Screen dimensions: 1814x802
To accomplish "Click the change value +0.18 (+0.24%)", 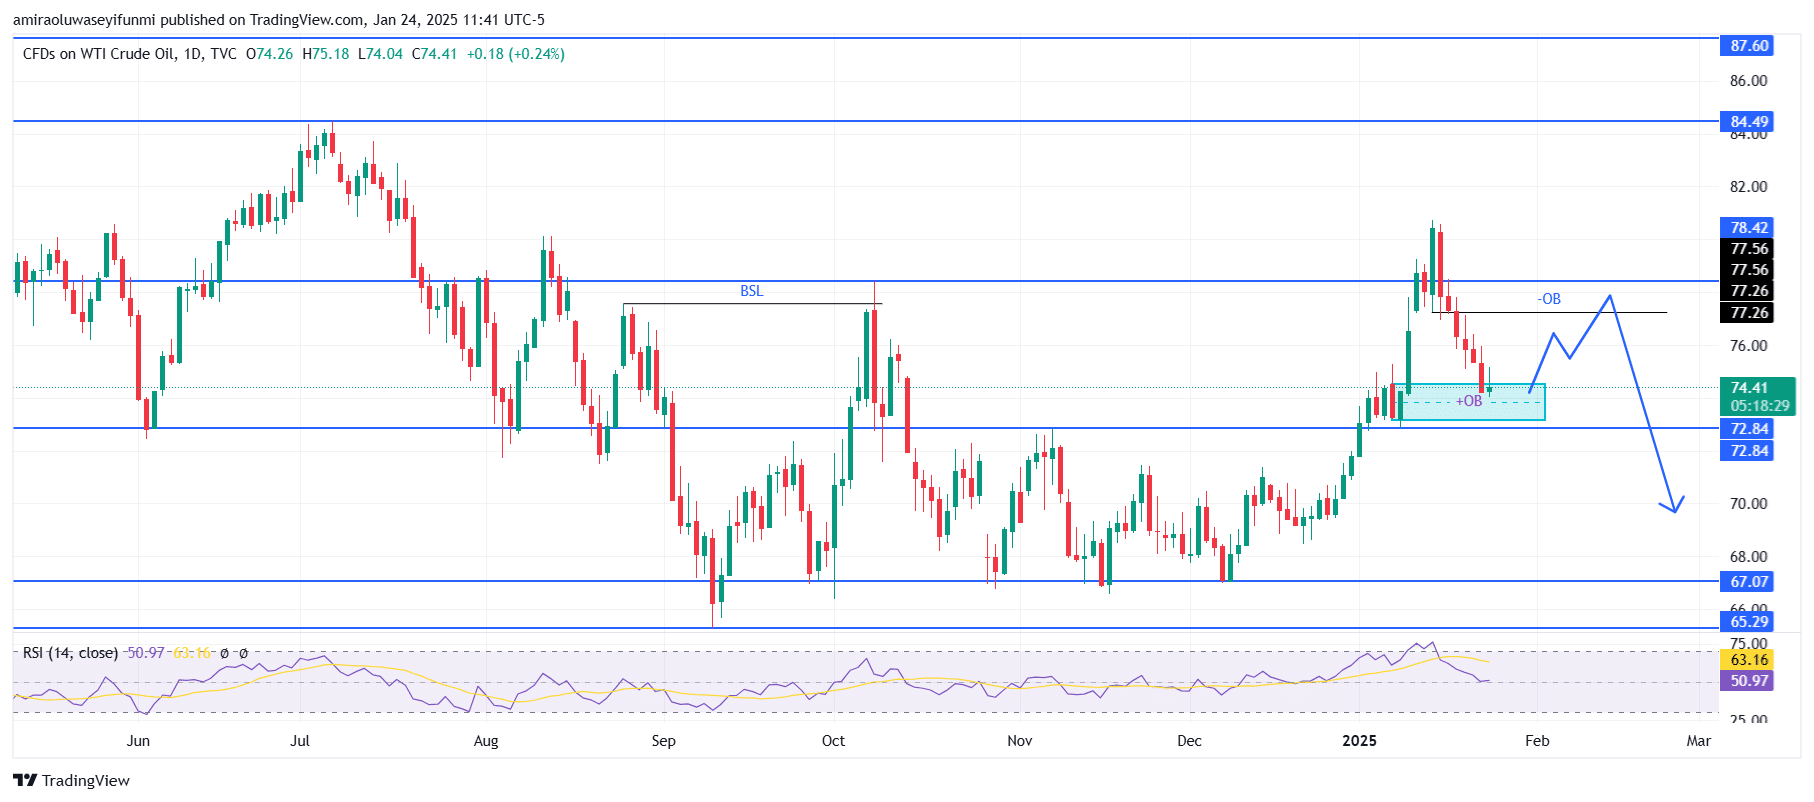I will click(x=516, y=54).
